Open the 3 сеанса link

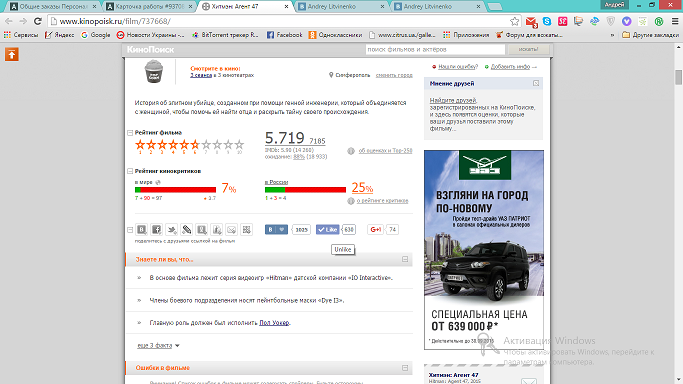click(201, 75)
